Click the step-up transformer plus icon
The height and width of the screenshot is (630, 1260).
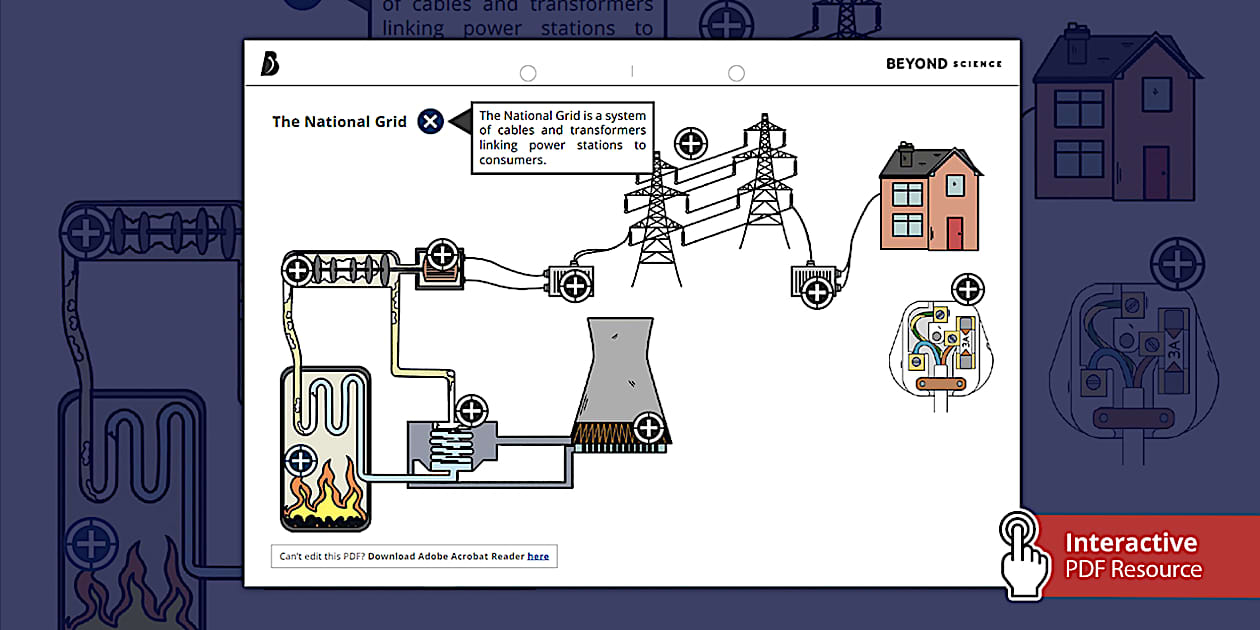[574, 286]
